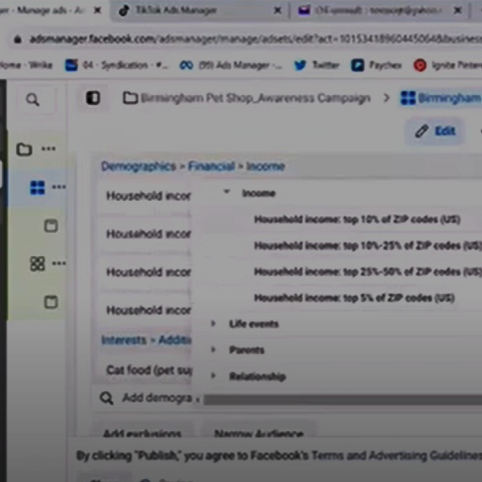Click the Financial breadcrumb link
This screenshot has height=482, width=482.
pyautogui.click(x=211, y=166)
